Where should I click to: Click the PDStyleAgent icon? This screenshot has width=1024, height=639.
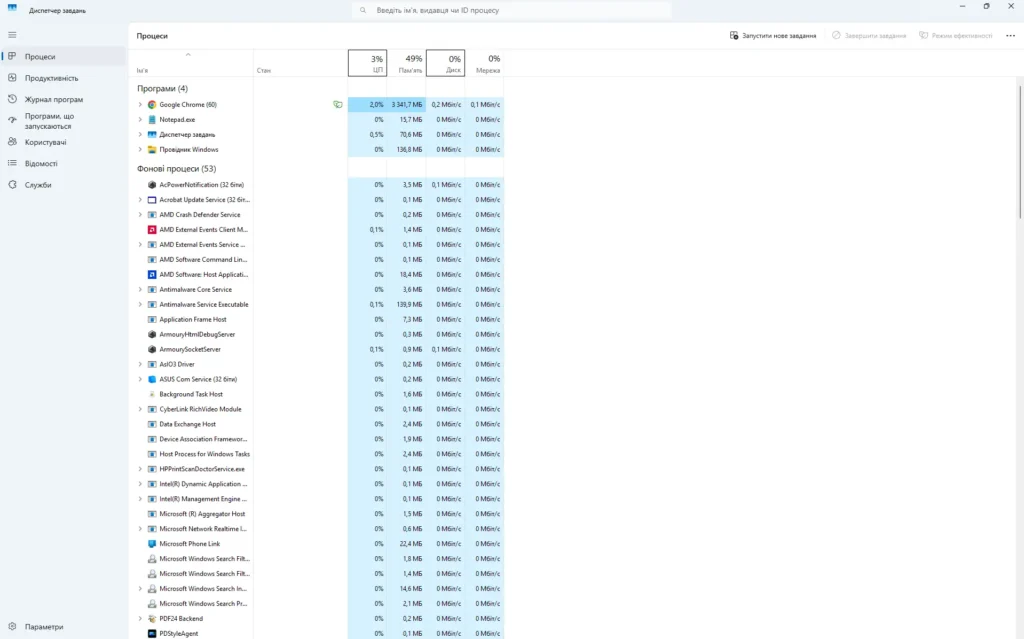(152, 634)
